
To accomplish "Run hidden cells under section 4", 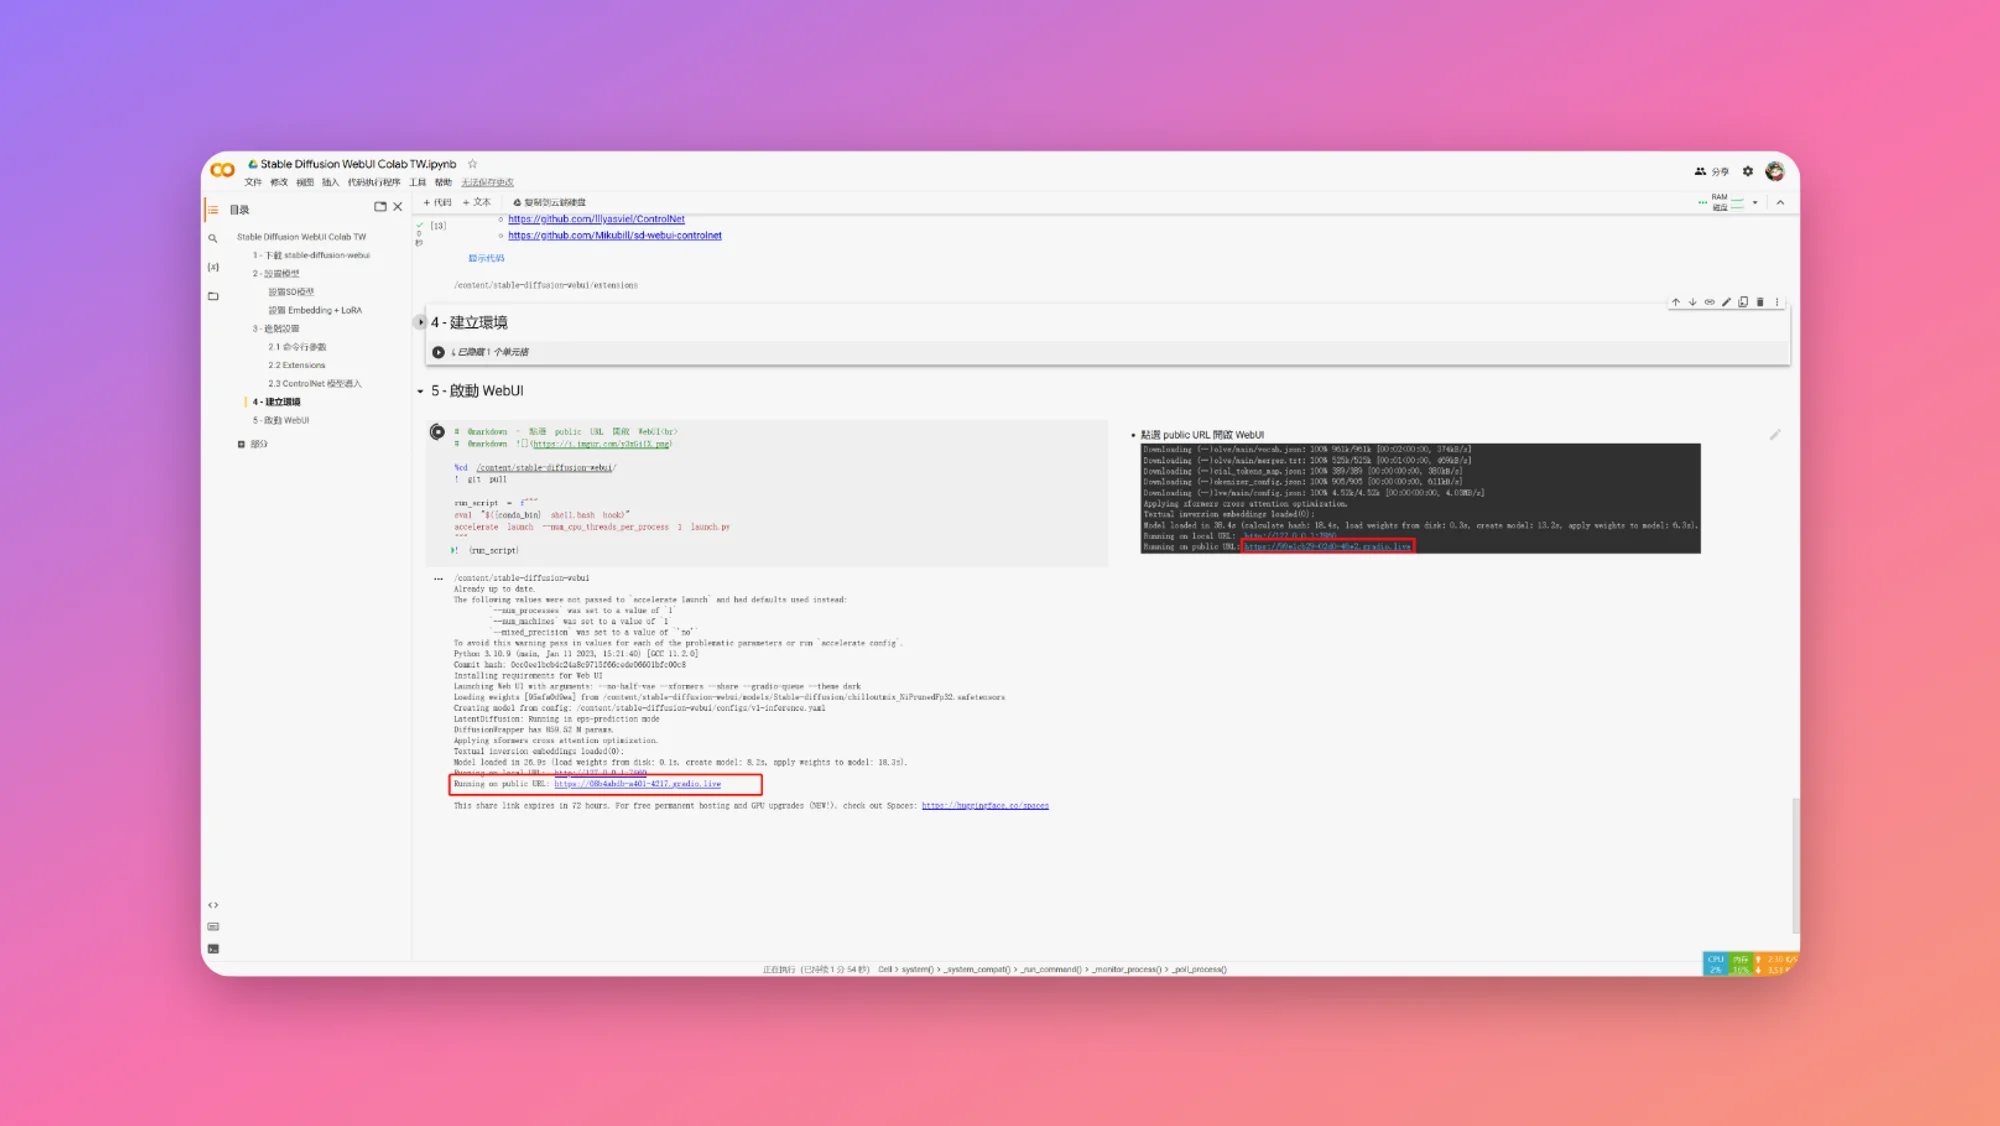I will pos(438,352).
